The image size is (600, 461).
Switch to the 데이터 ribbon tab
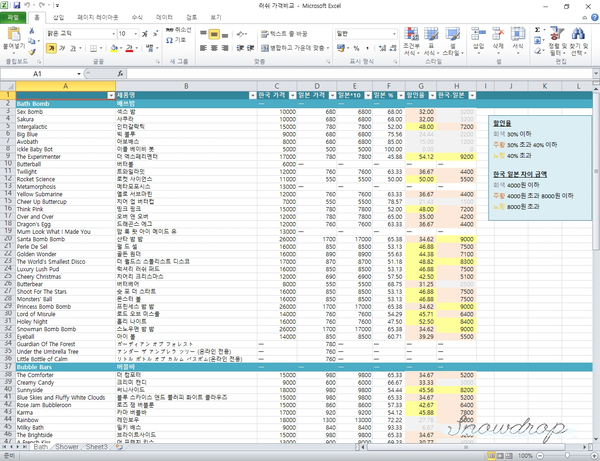[x=164, y=17]
